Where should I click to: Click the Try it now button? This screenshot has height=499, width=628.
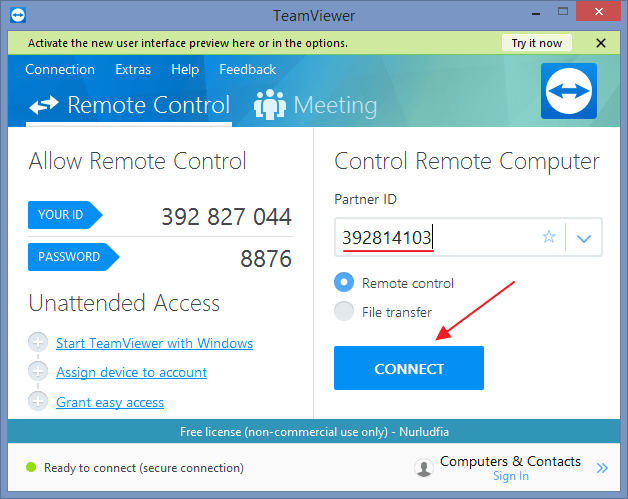(537, 43)
